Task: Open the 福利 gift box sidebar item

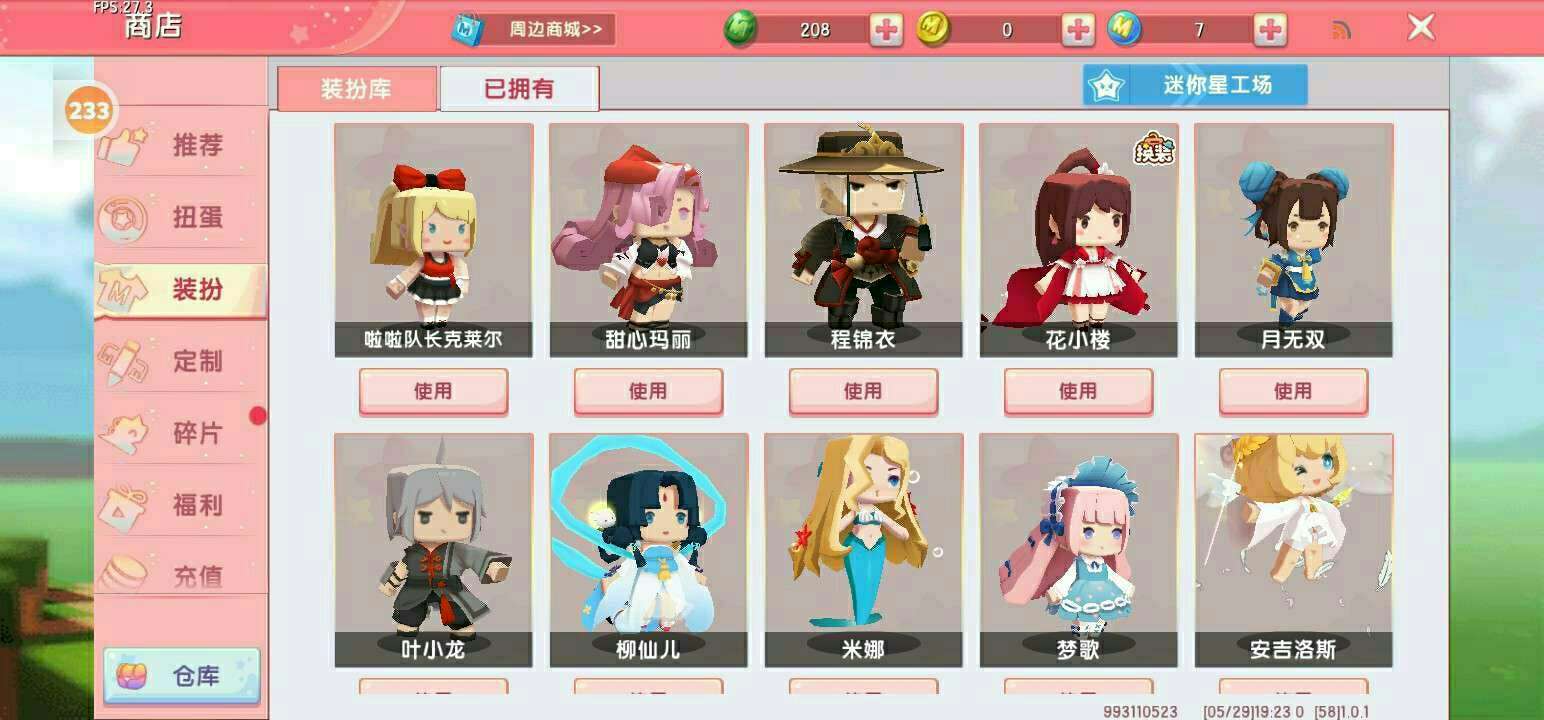Action: pyautogui.click(x=181, y=505)
